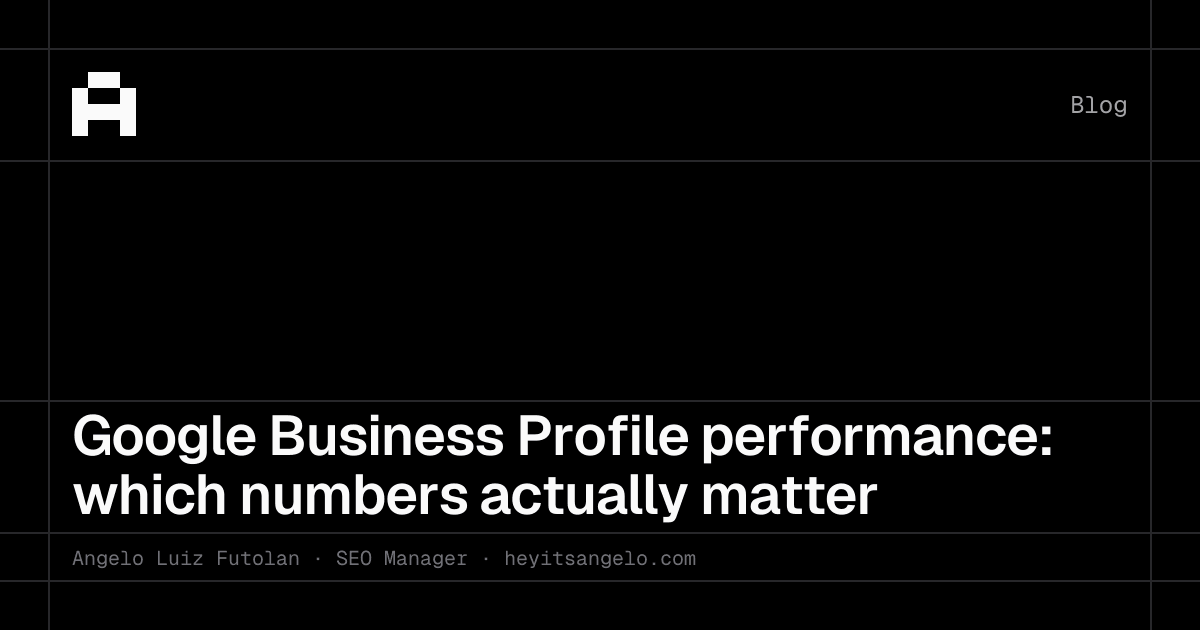The height and width of the screenshot is (630, 1200).
Task: Click the word numbers in the headline
Action: pyautogui.click(x=353, y=496)
